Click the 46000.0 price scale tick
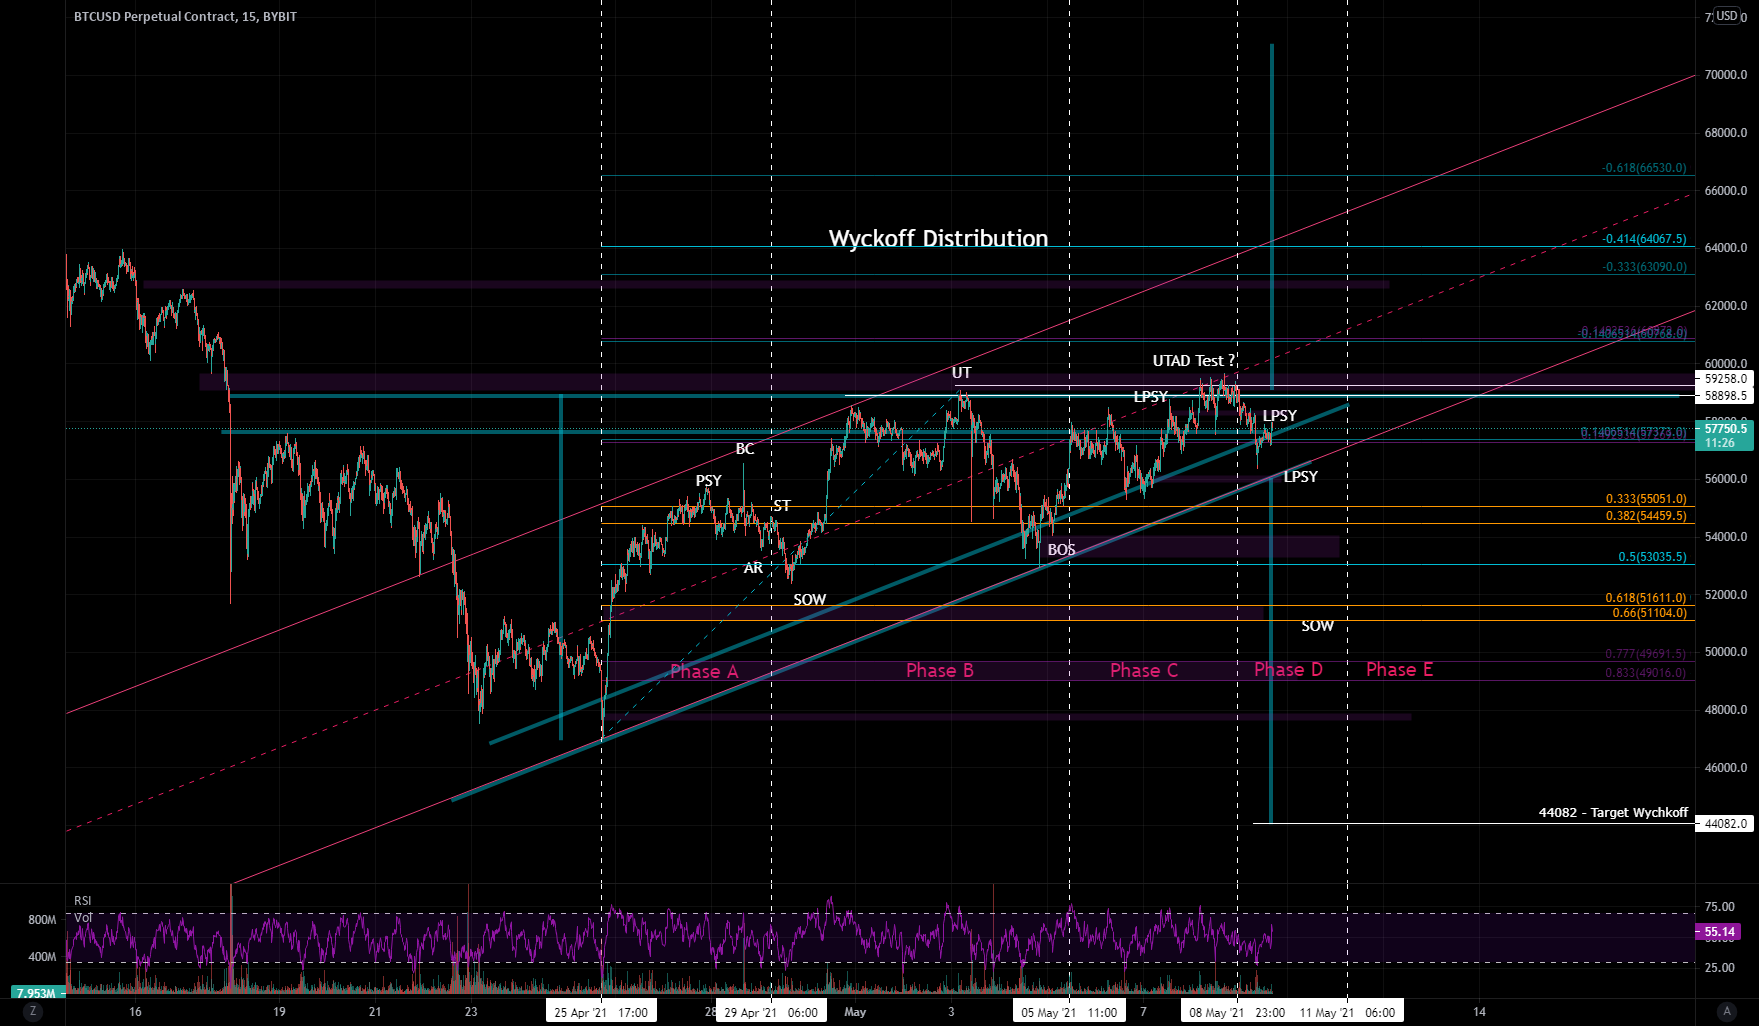1759x1026 pixels. (x=1726, y=768)
